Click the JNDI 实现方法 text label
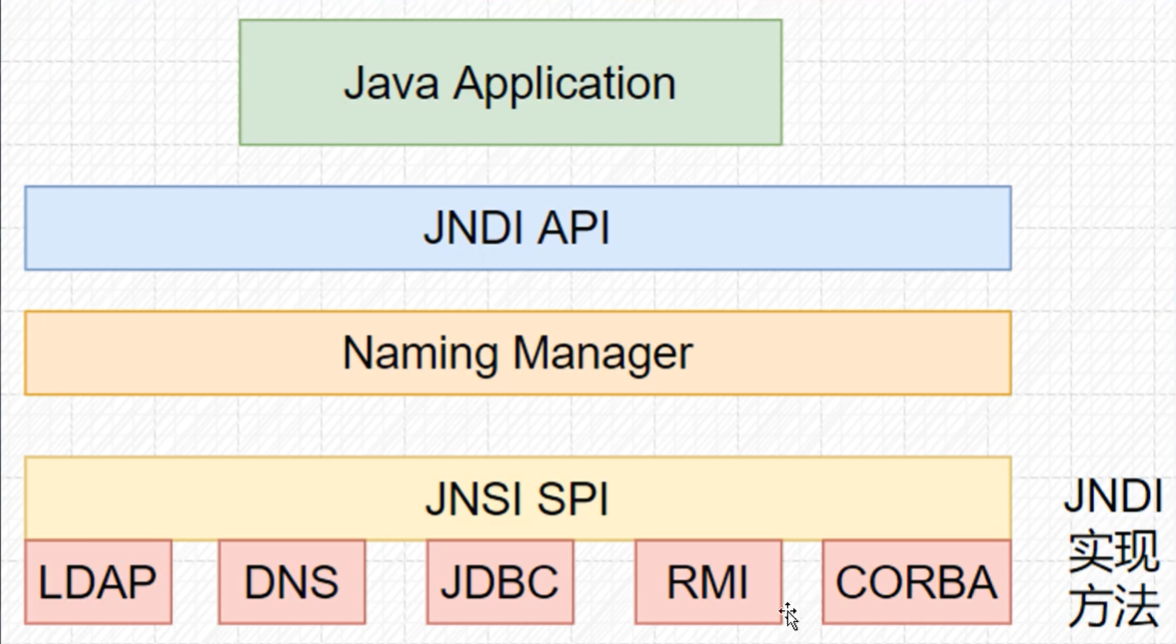This screenshot has width=1176, height=644. point(1114,553)
